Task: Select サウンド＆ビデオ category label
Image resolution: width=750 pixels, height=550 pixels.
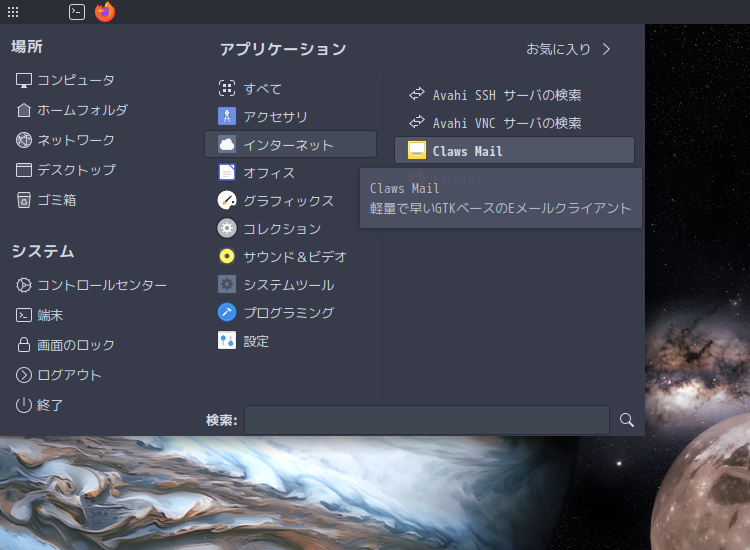Action: [295, 257]
